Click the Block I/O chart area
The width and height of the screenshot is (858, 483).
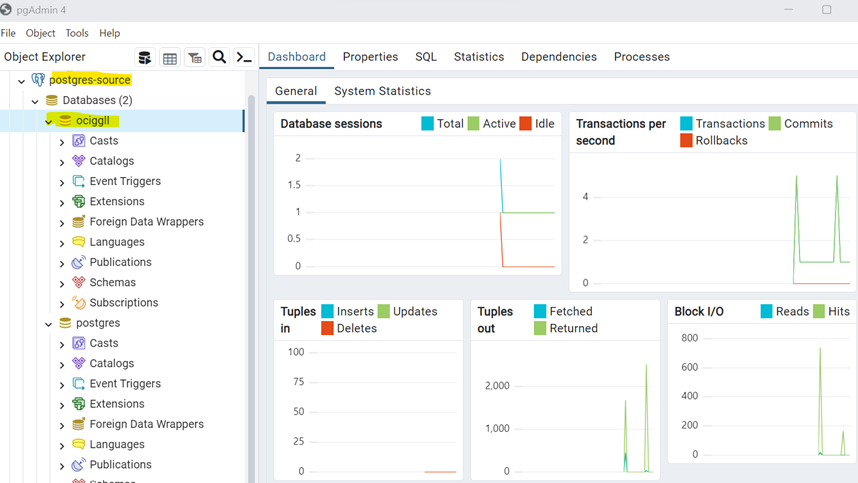click(x=762, y=393)
